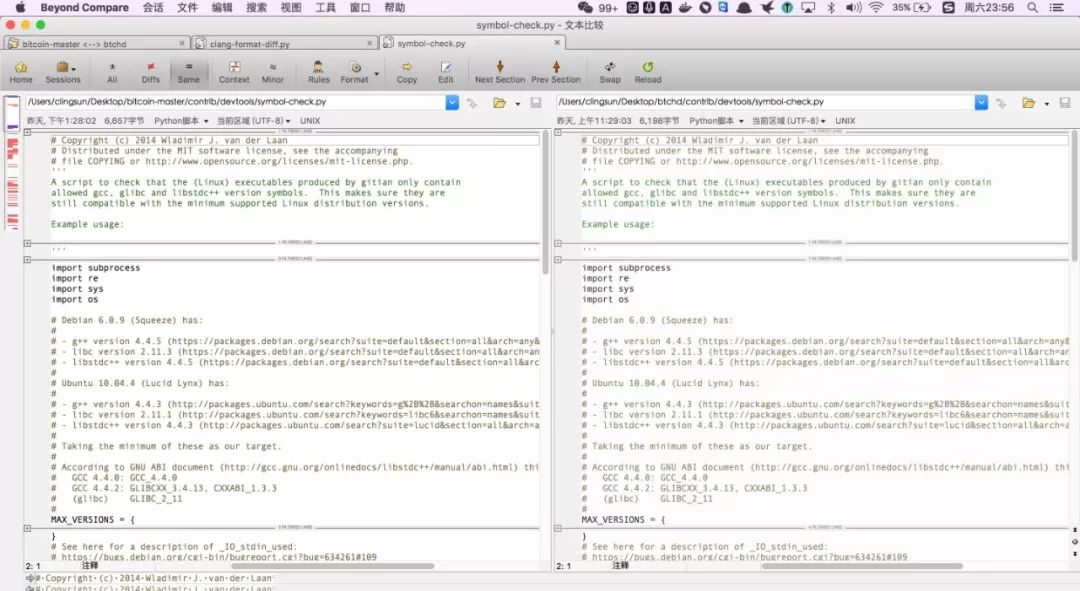Expand right browse folder dropdown arrow
The image size is (1080, 591).
coord(1046,103)
